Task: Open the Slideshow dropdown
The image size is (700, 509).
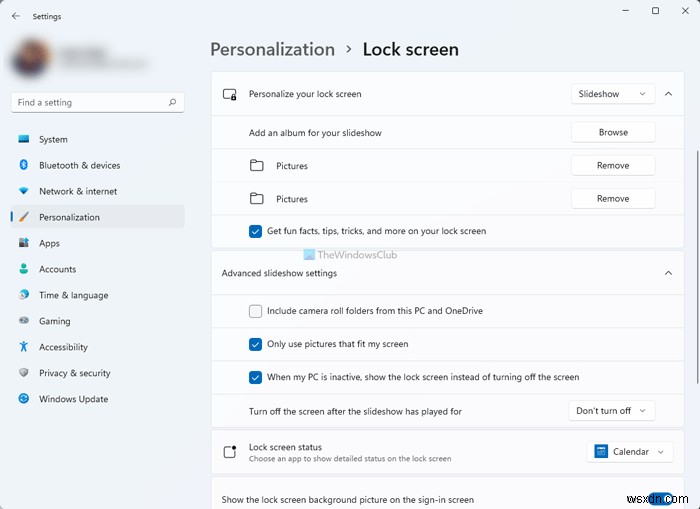Action: (x=612, y=94)
